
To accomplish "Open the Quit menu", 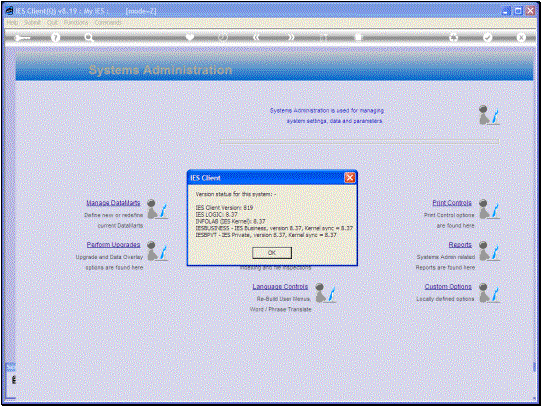I will [x=52, y=22].
